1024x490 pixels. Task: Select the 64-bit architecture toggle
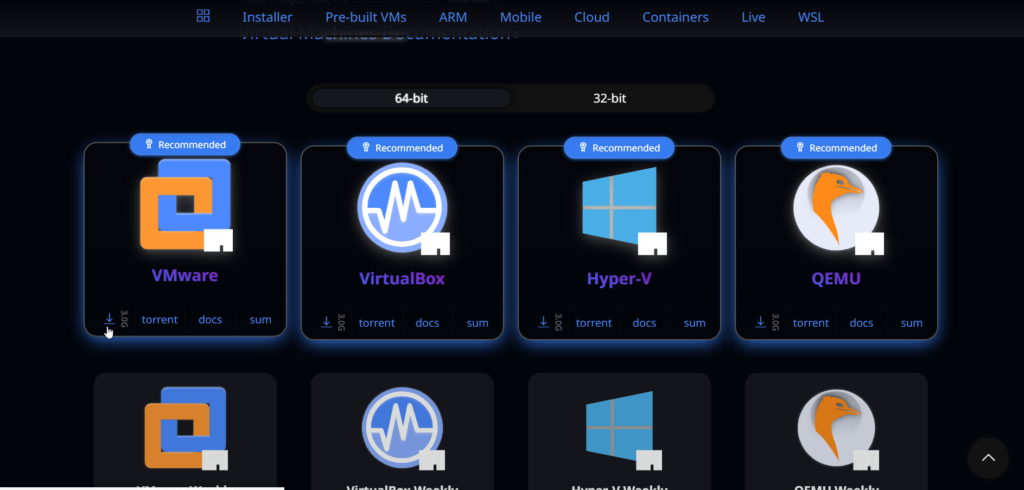tap(411, 99)
